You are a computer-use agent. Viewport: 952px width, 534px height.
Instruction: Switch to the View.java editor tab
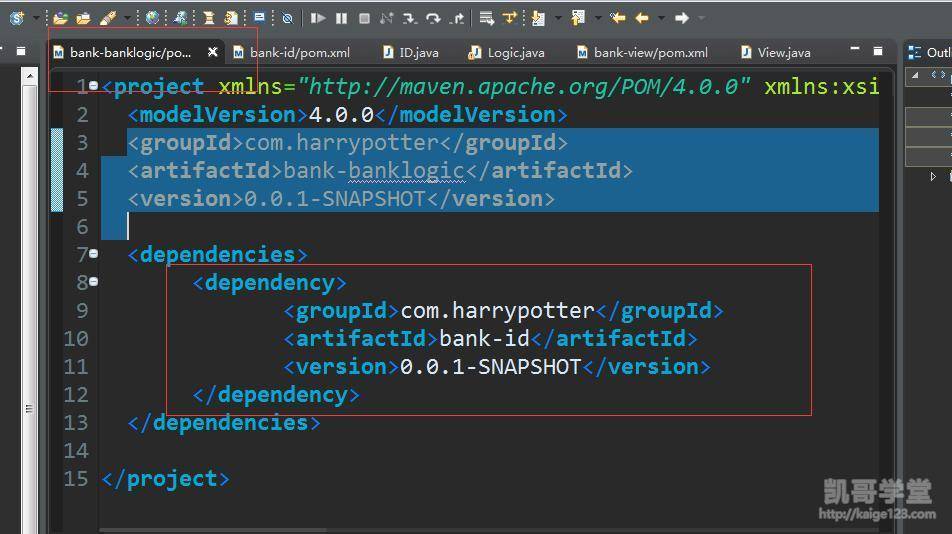(783, 52)
